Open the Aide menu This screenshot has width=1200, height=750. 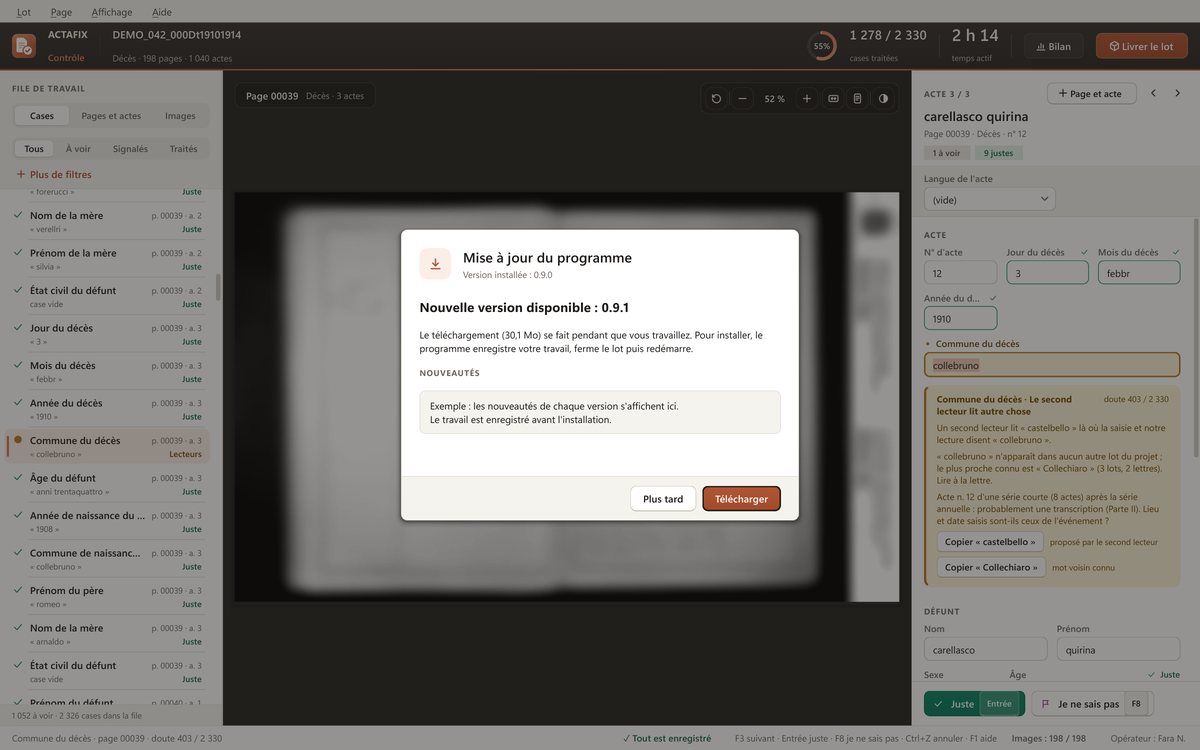click(x=162, y=12)
